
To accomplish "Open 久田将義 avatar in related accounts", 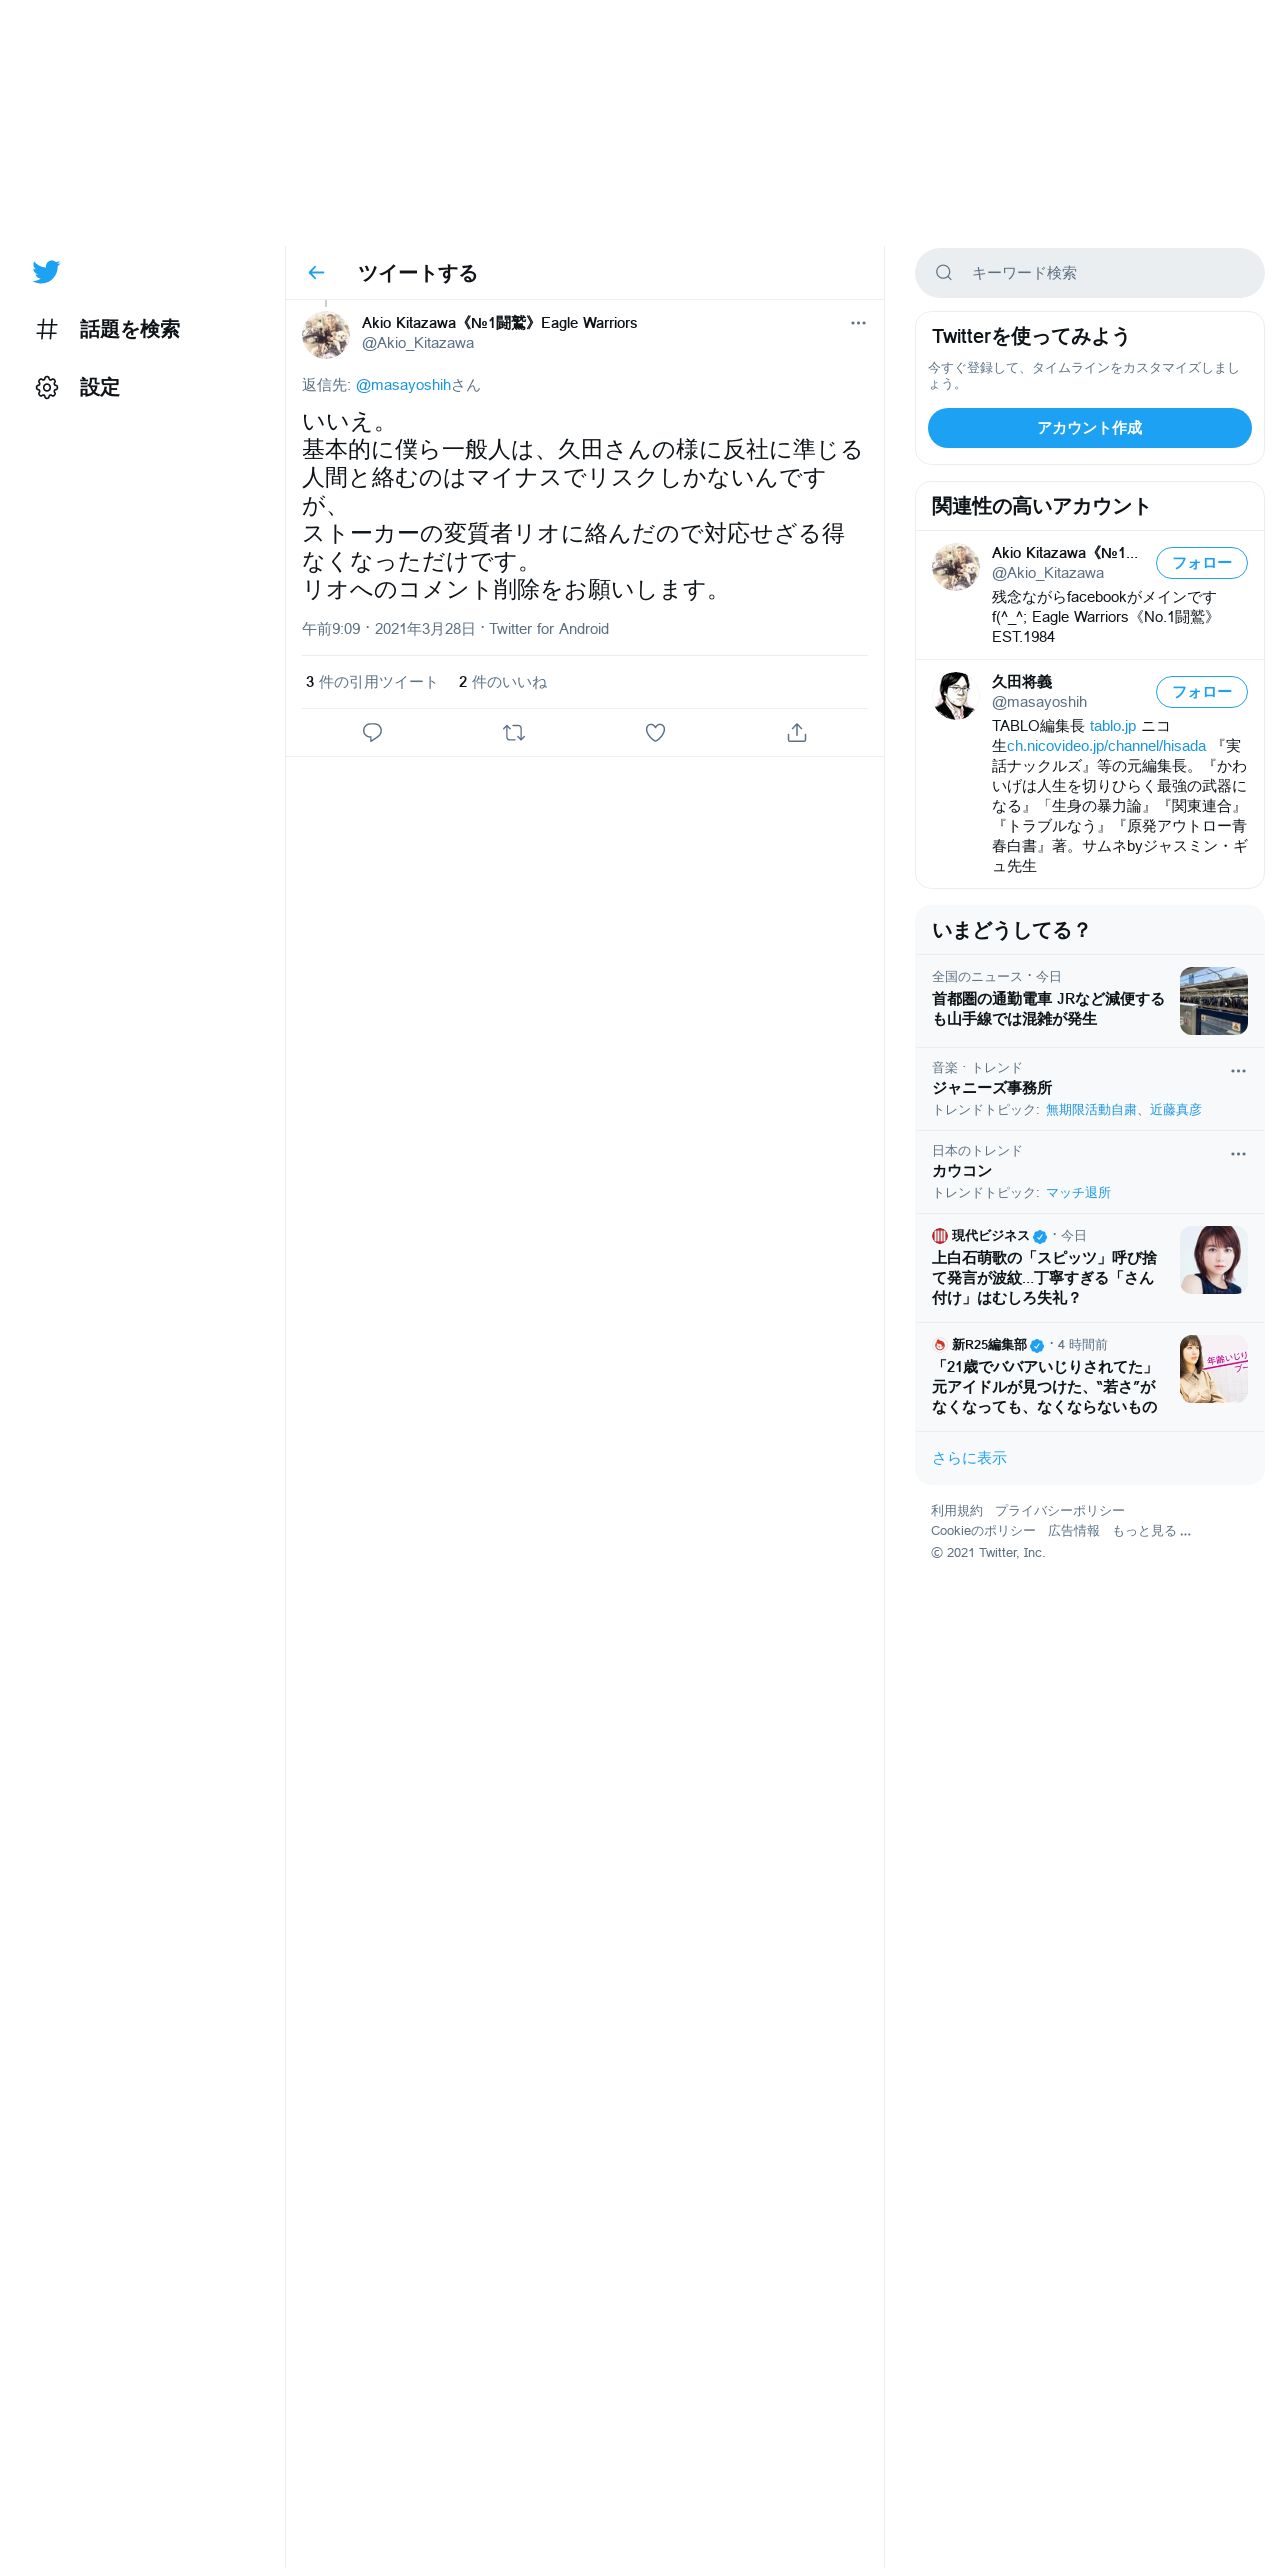I will 956,696.
